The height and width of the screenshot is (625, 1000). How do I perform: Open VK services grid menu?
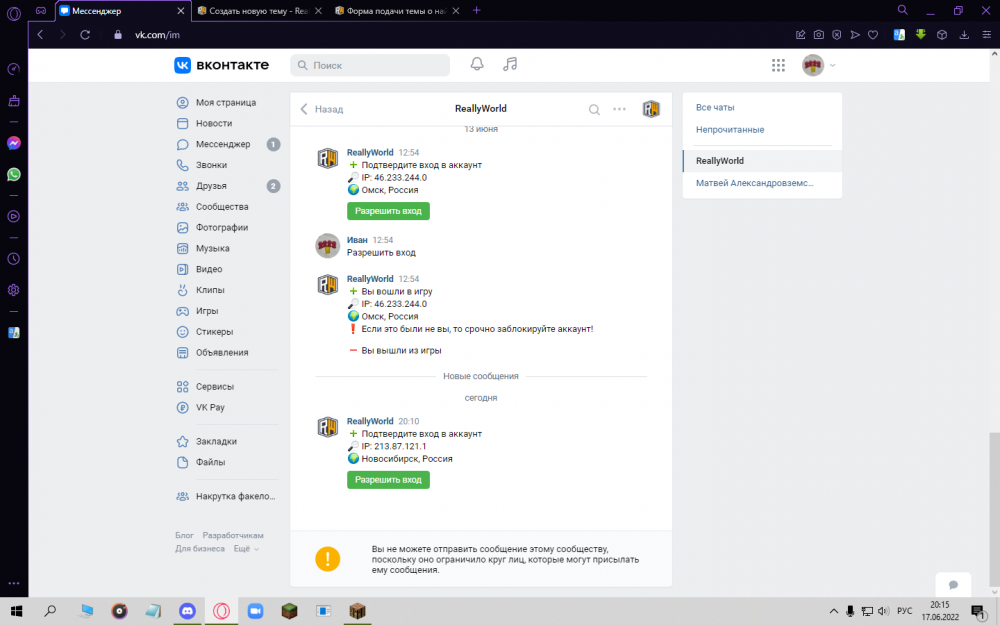pyautogui.click(x=778, y=65)
